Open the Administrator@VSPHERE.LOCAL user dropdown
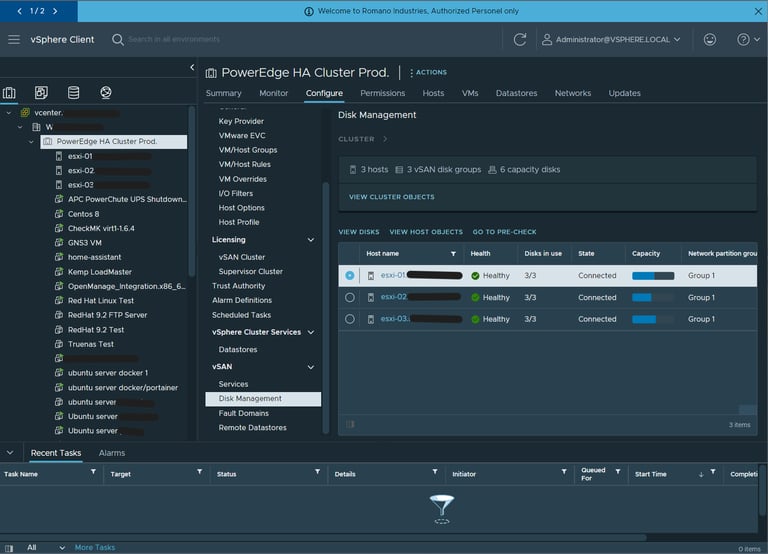Viewport: 768px width, 554px height. [610, 39]
